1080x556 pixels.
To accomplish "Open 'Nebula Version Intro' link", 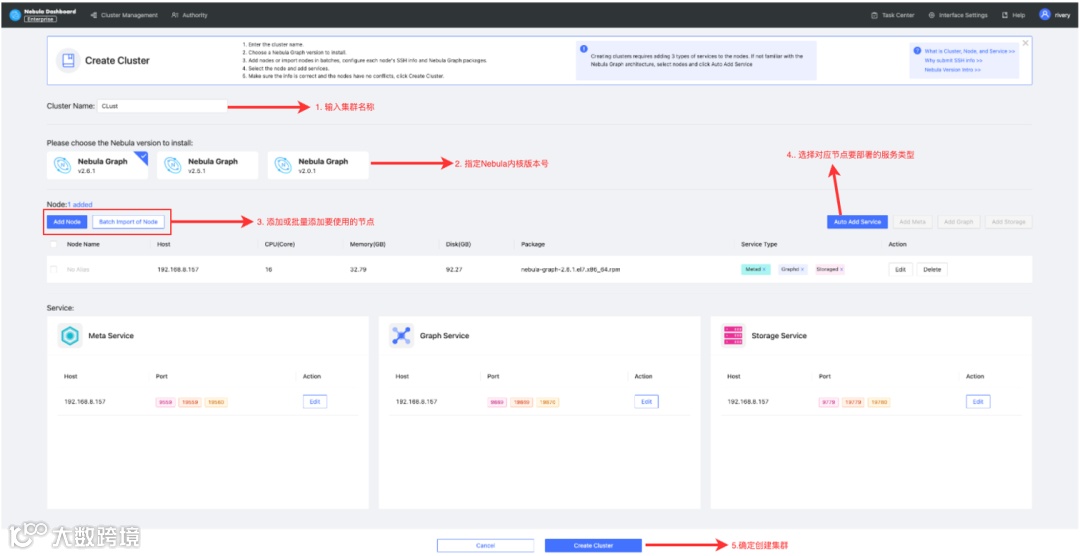I will [953, 70].
